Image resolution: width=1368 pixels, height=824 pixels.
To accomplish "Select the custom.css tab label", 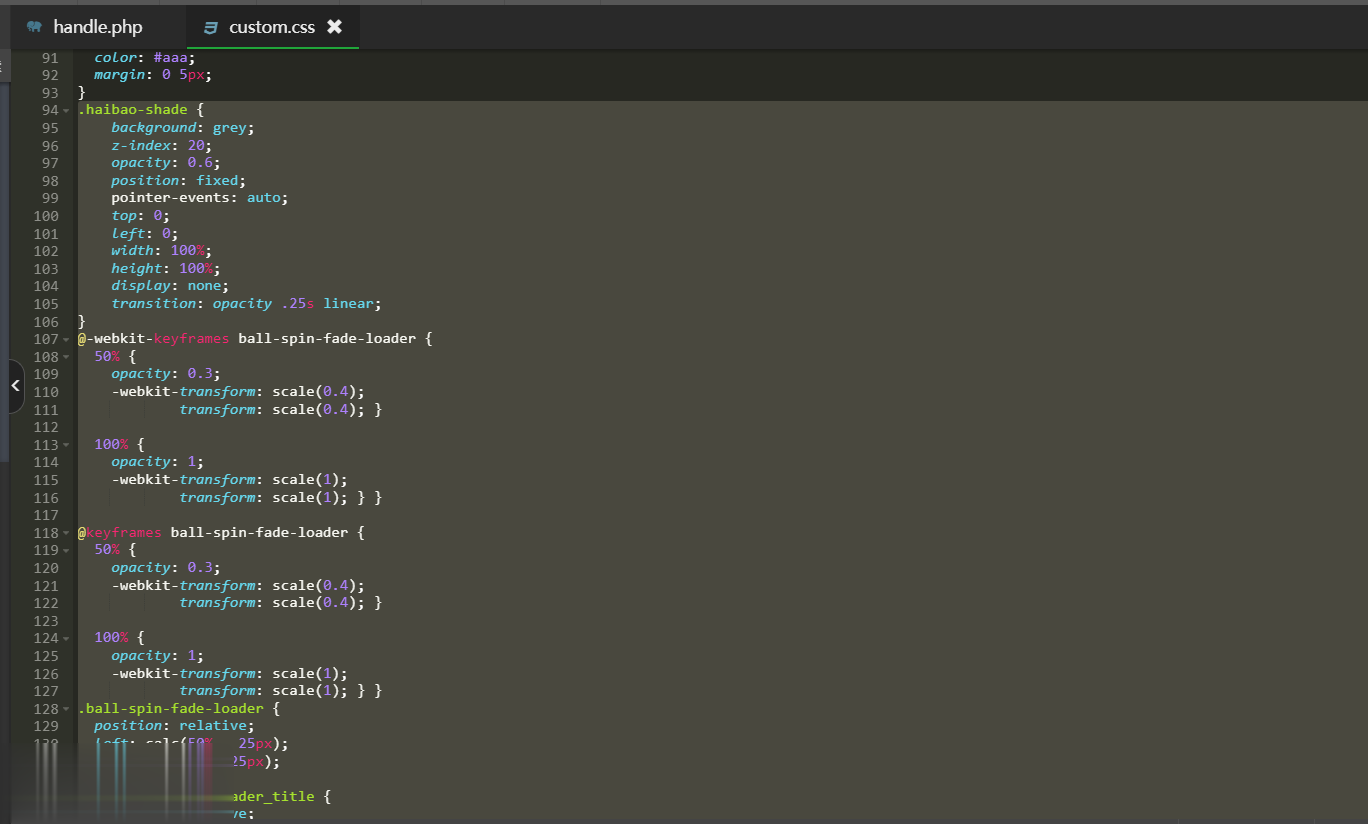I will coord(272,27).
